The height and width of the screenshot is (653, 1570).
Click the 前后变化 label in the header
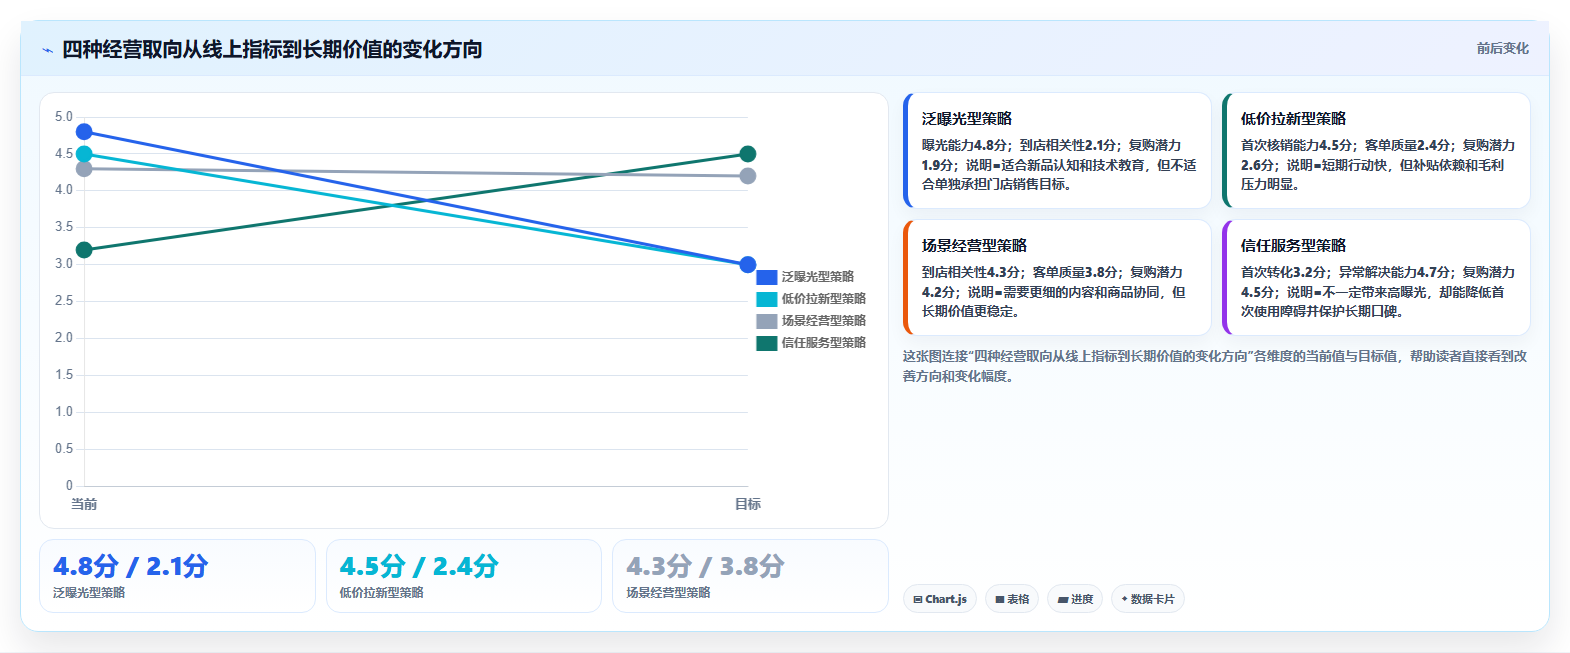tap(1502, 48)
